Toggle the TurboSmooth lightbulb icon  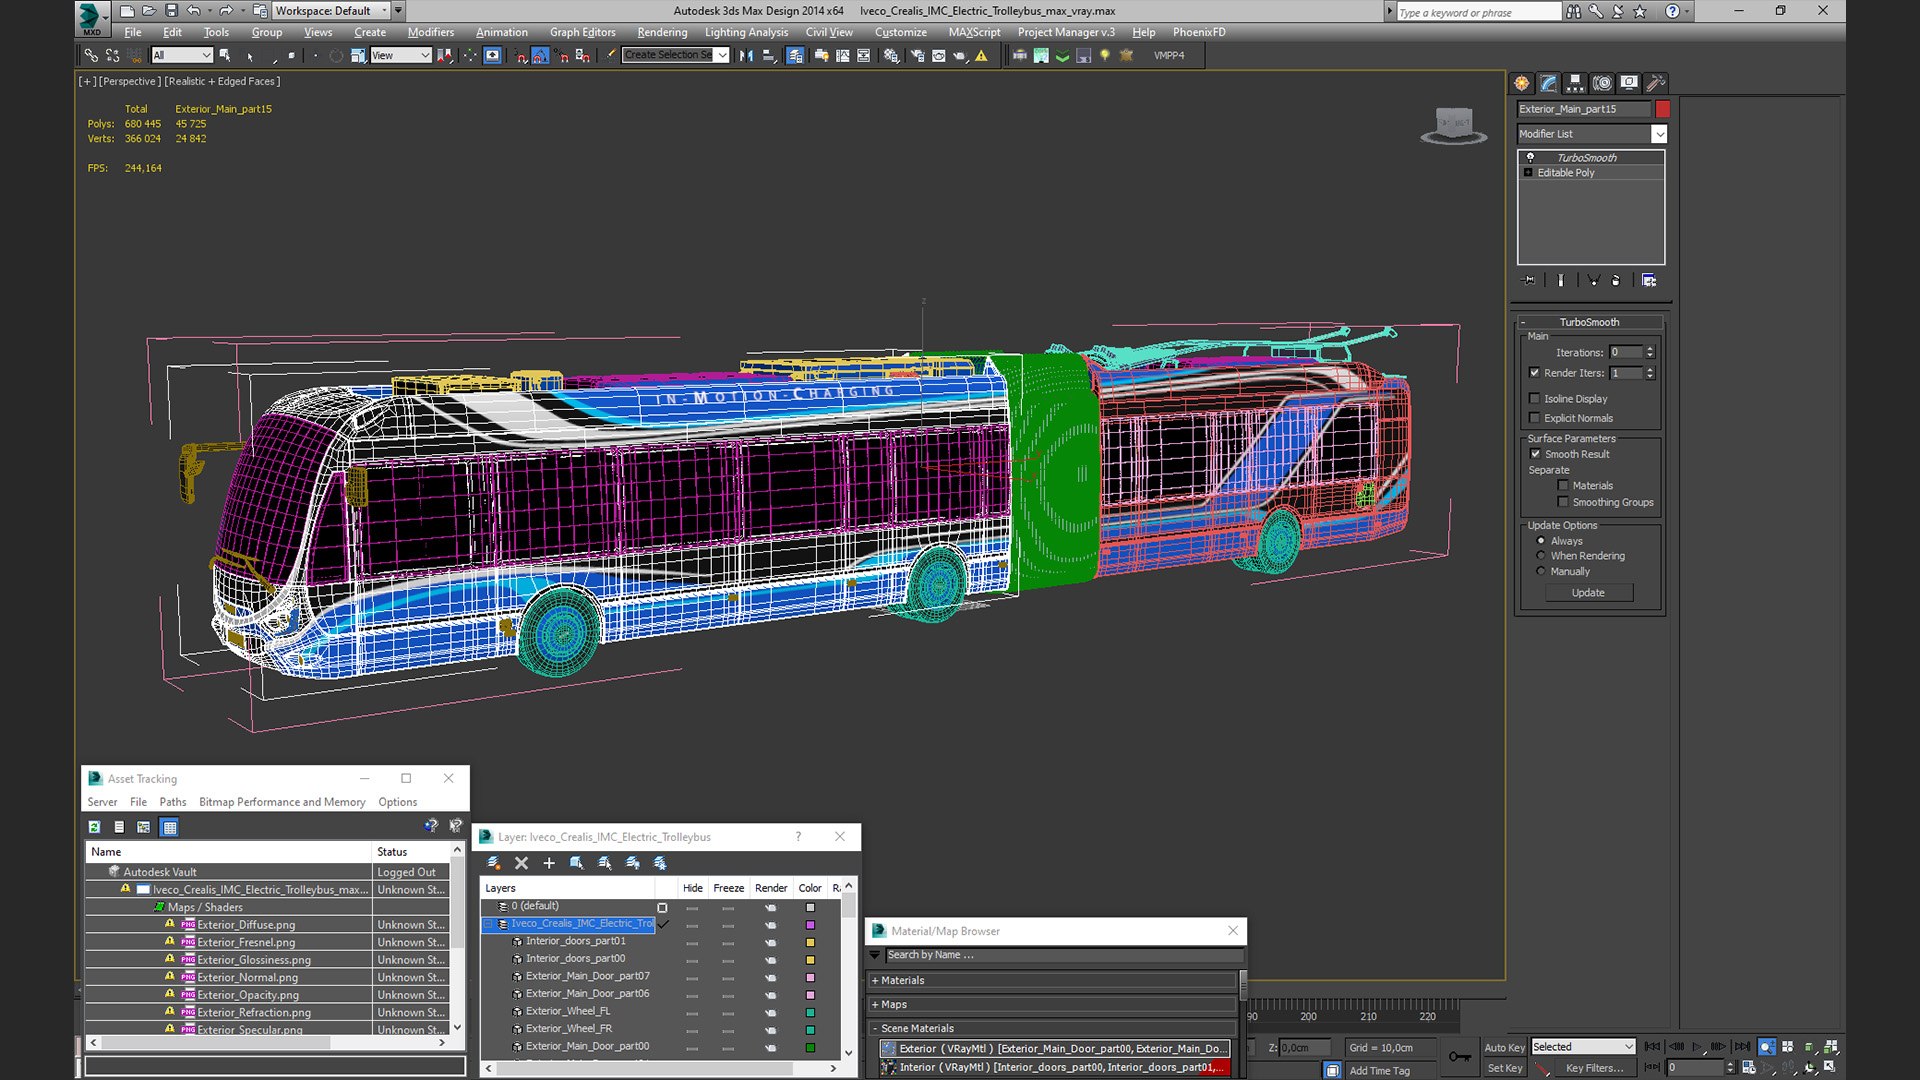point(1530,157)
